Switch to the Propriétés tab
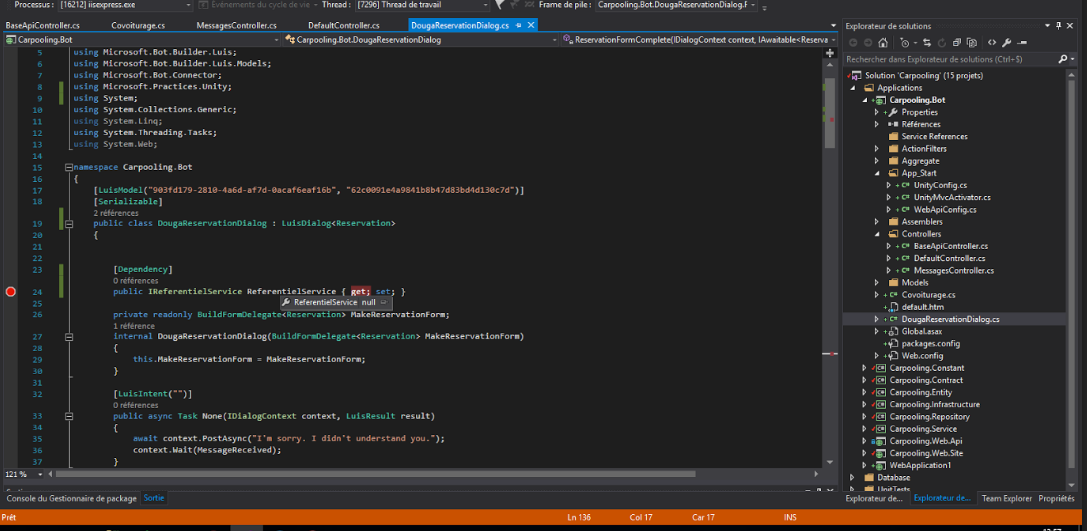 tap(1056, 498)
